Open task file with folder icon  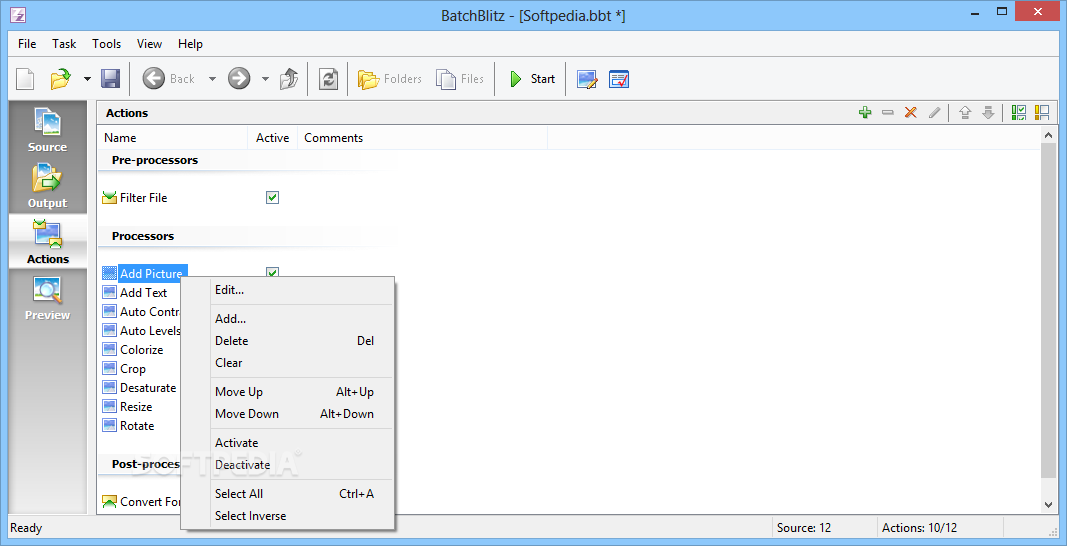pyautogui.click(x=61, y=79)
